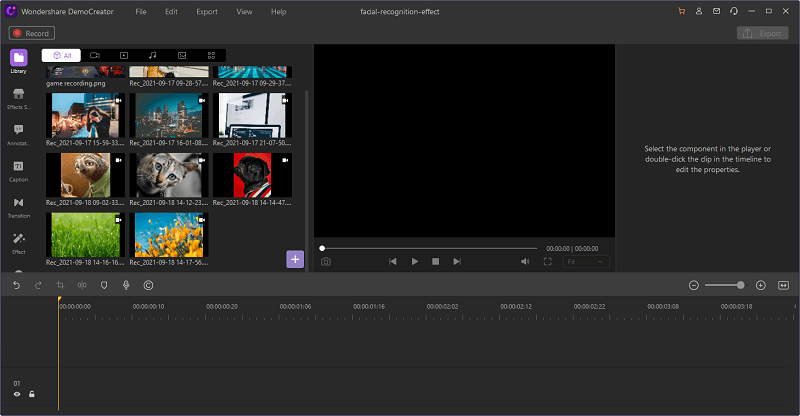
Task: Open the Annotation panel
Action: [18, 135]
